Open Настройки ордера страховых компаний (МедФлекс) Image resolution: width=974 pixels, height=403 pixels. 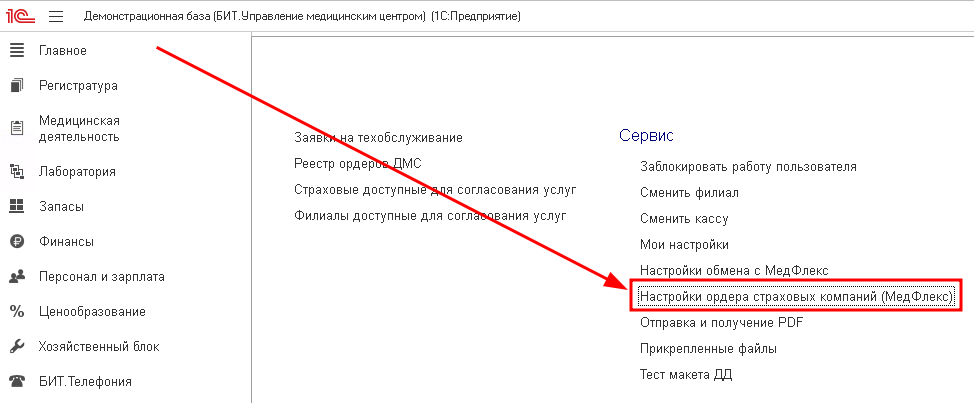coord(797,297)
